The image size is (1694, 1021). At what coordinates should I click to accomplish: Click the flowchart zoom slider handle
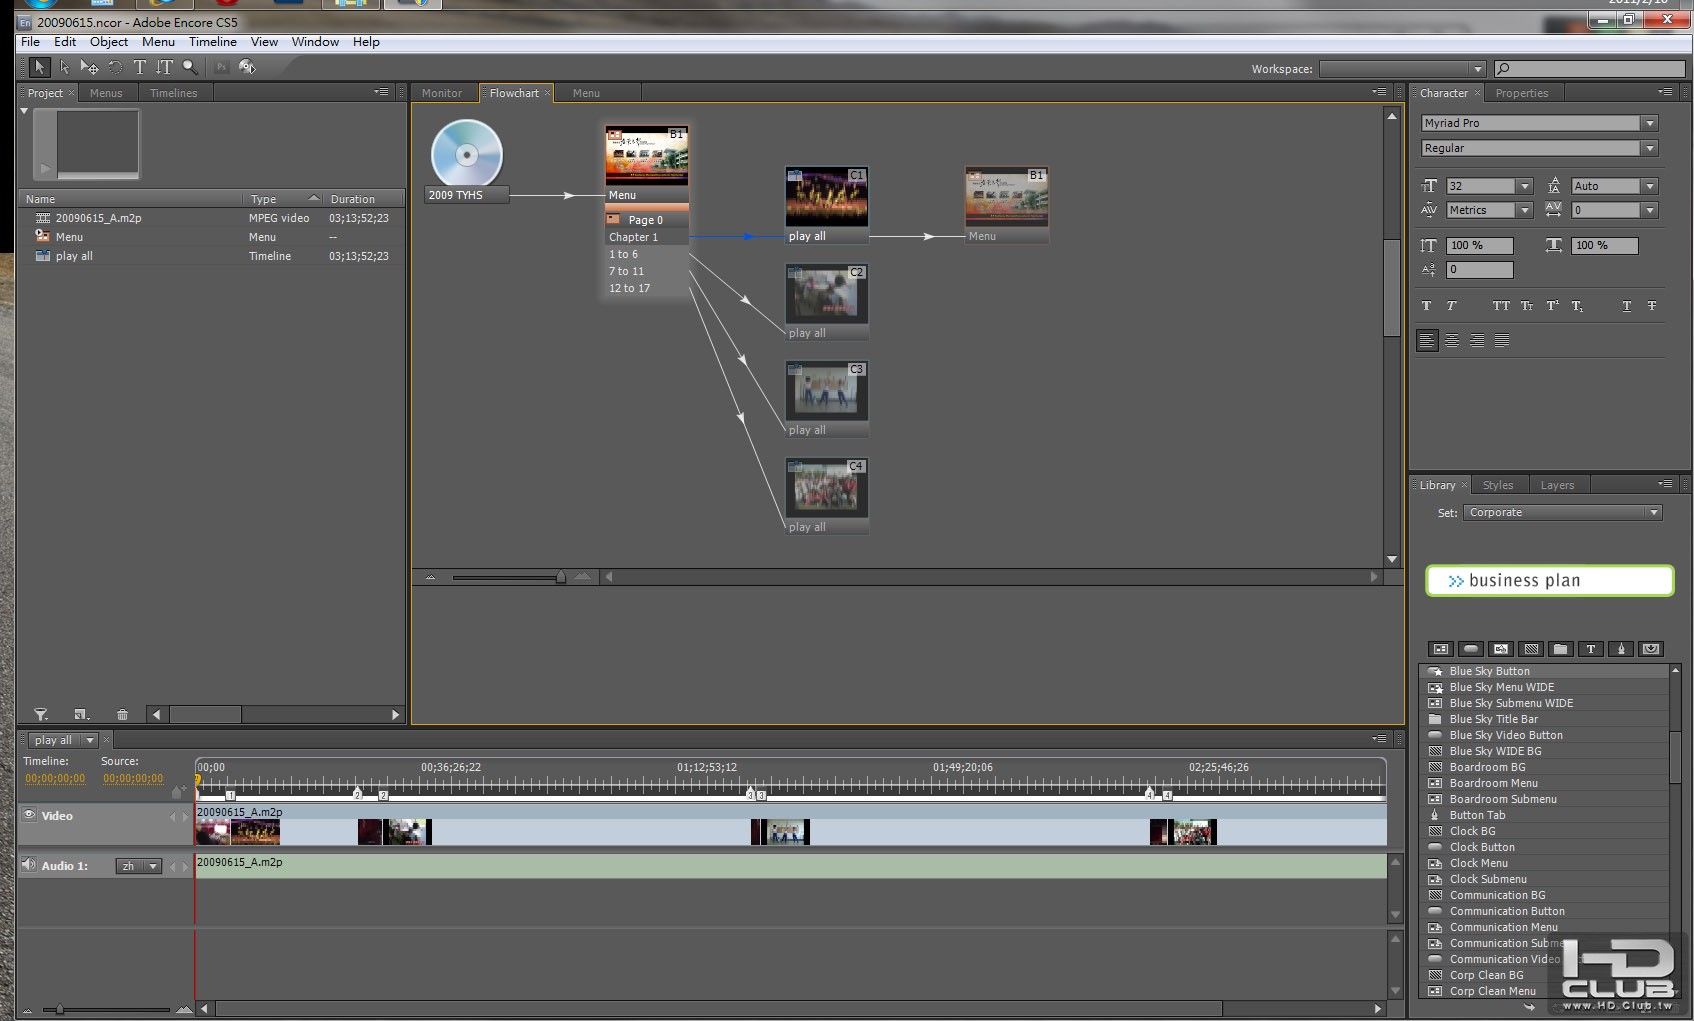560,577
